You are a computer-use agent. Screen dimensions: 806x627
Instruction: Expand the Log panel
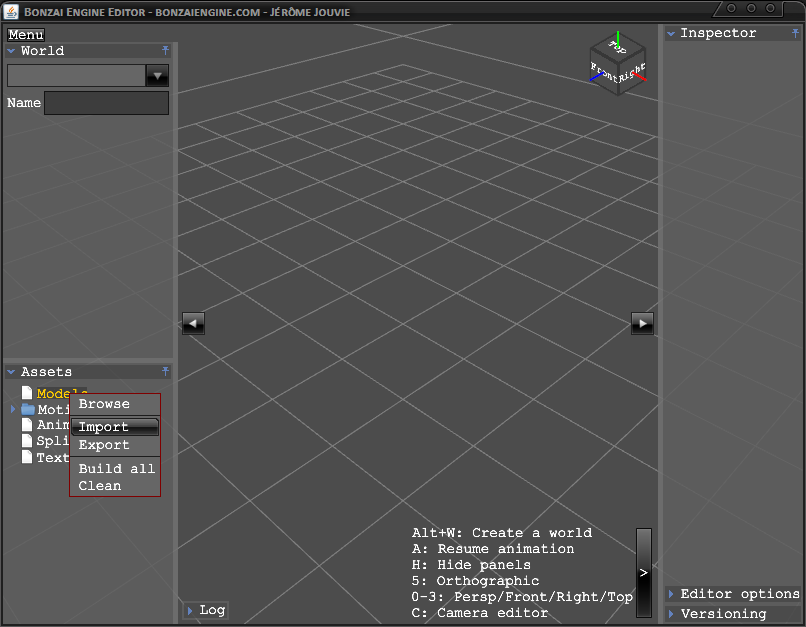pos(205,610)
